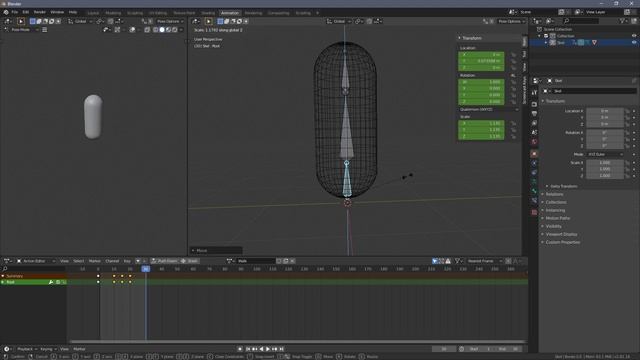Play the animation forward
Screen dimensions: 640x360
(x=268, y=349)
